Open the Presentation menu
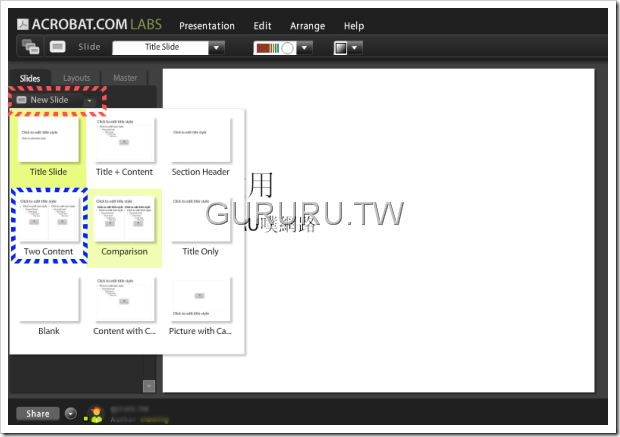Viewport: 620px width, 437px height. [x=207, y=26]
